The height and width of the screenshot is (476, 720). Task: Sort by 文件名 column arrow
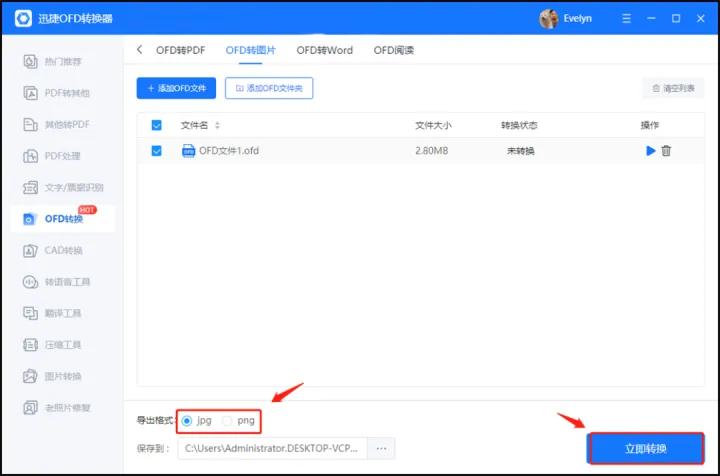pyautogui.click(x=217, y=125)
